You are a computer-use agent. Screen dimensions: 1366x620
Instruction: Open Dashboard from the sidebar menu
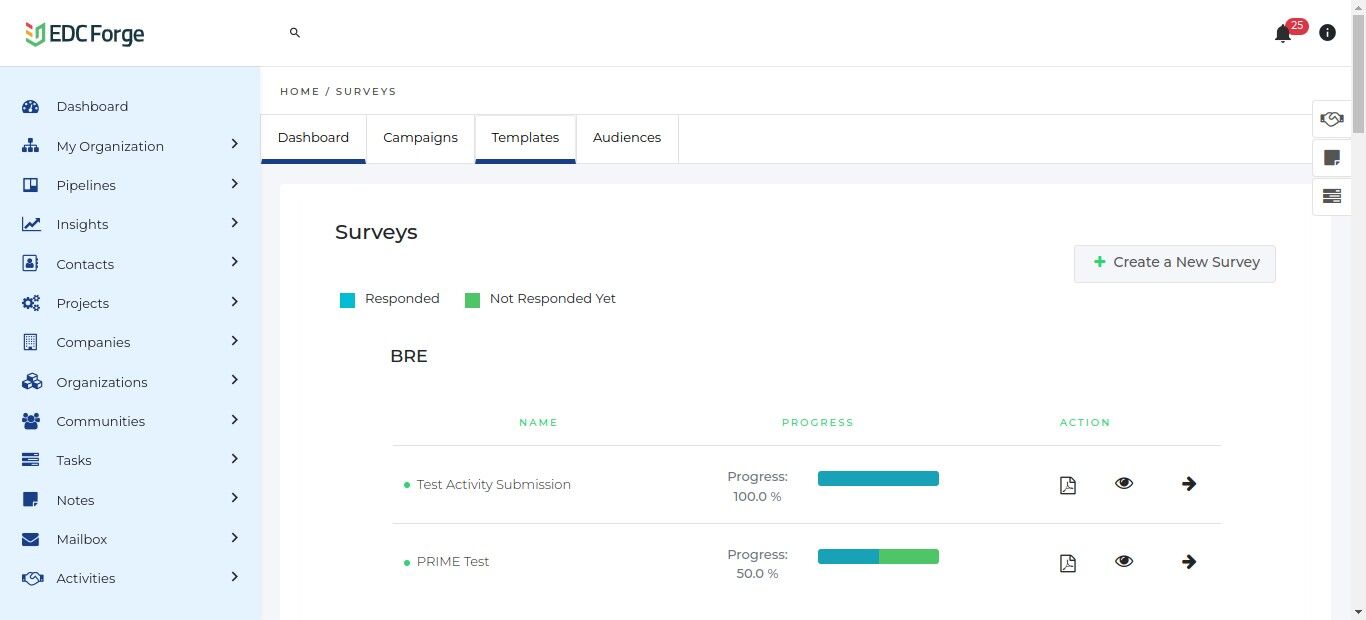tap(92, 107)
